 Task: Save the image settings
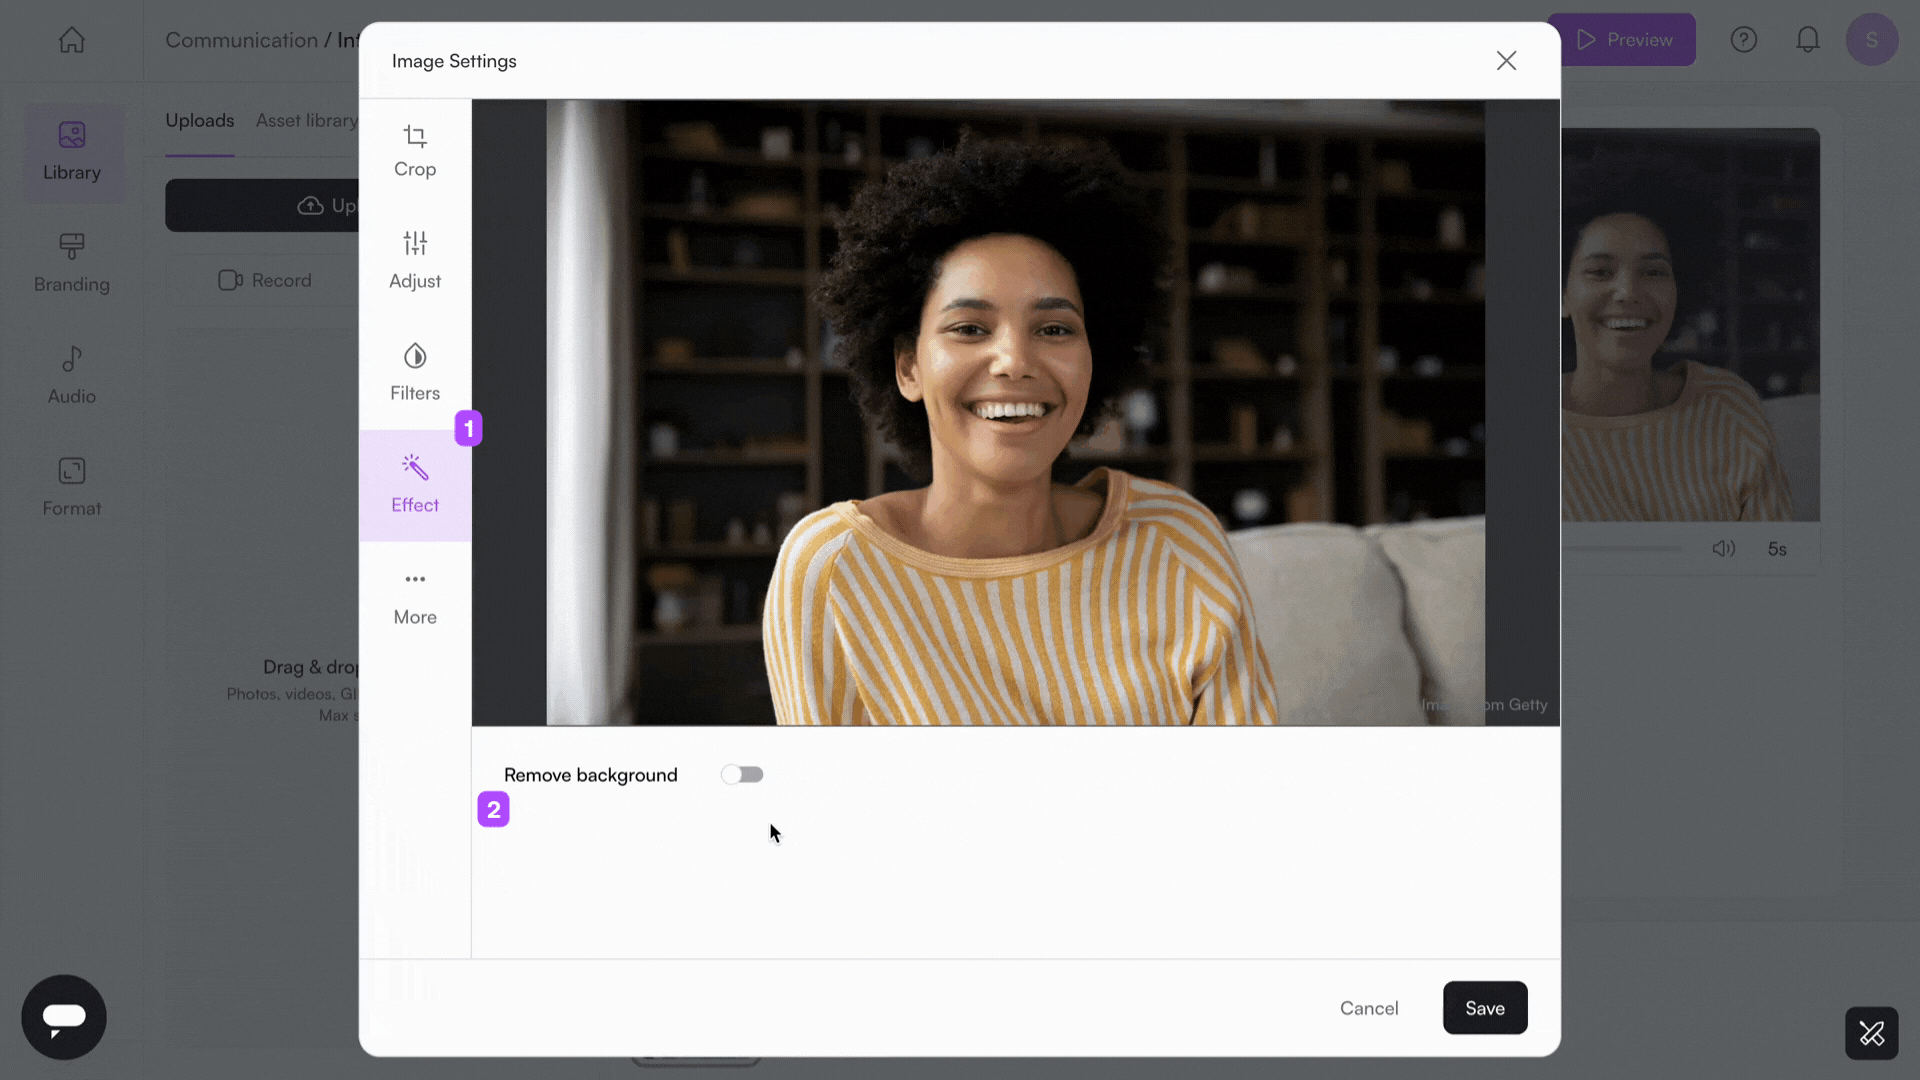click(x=1485, y=1008)
